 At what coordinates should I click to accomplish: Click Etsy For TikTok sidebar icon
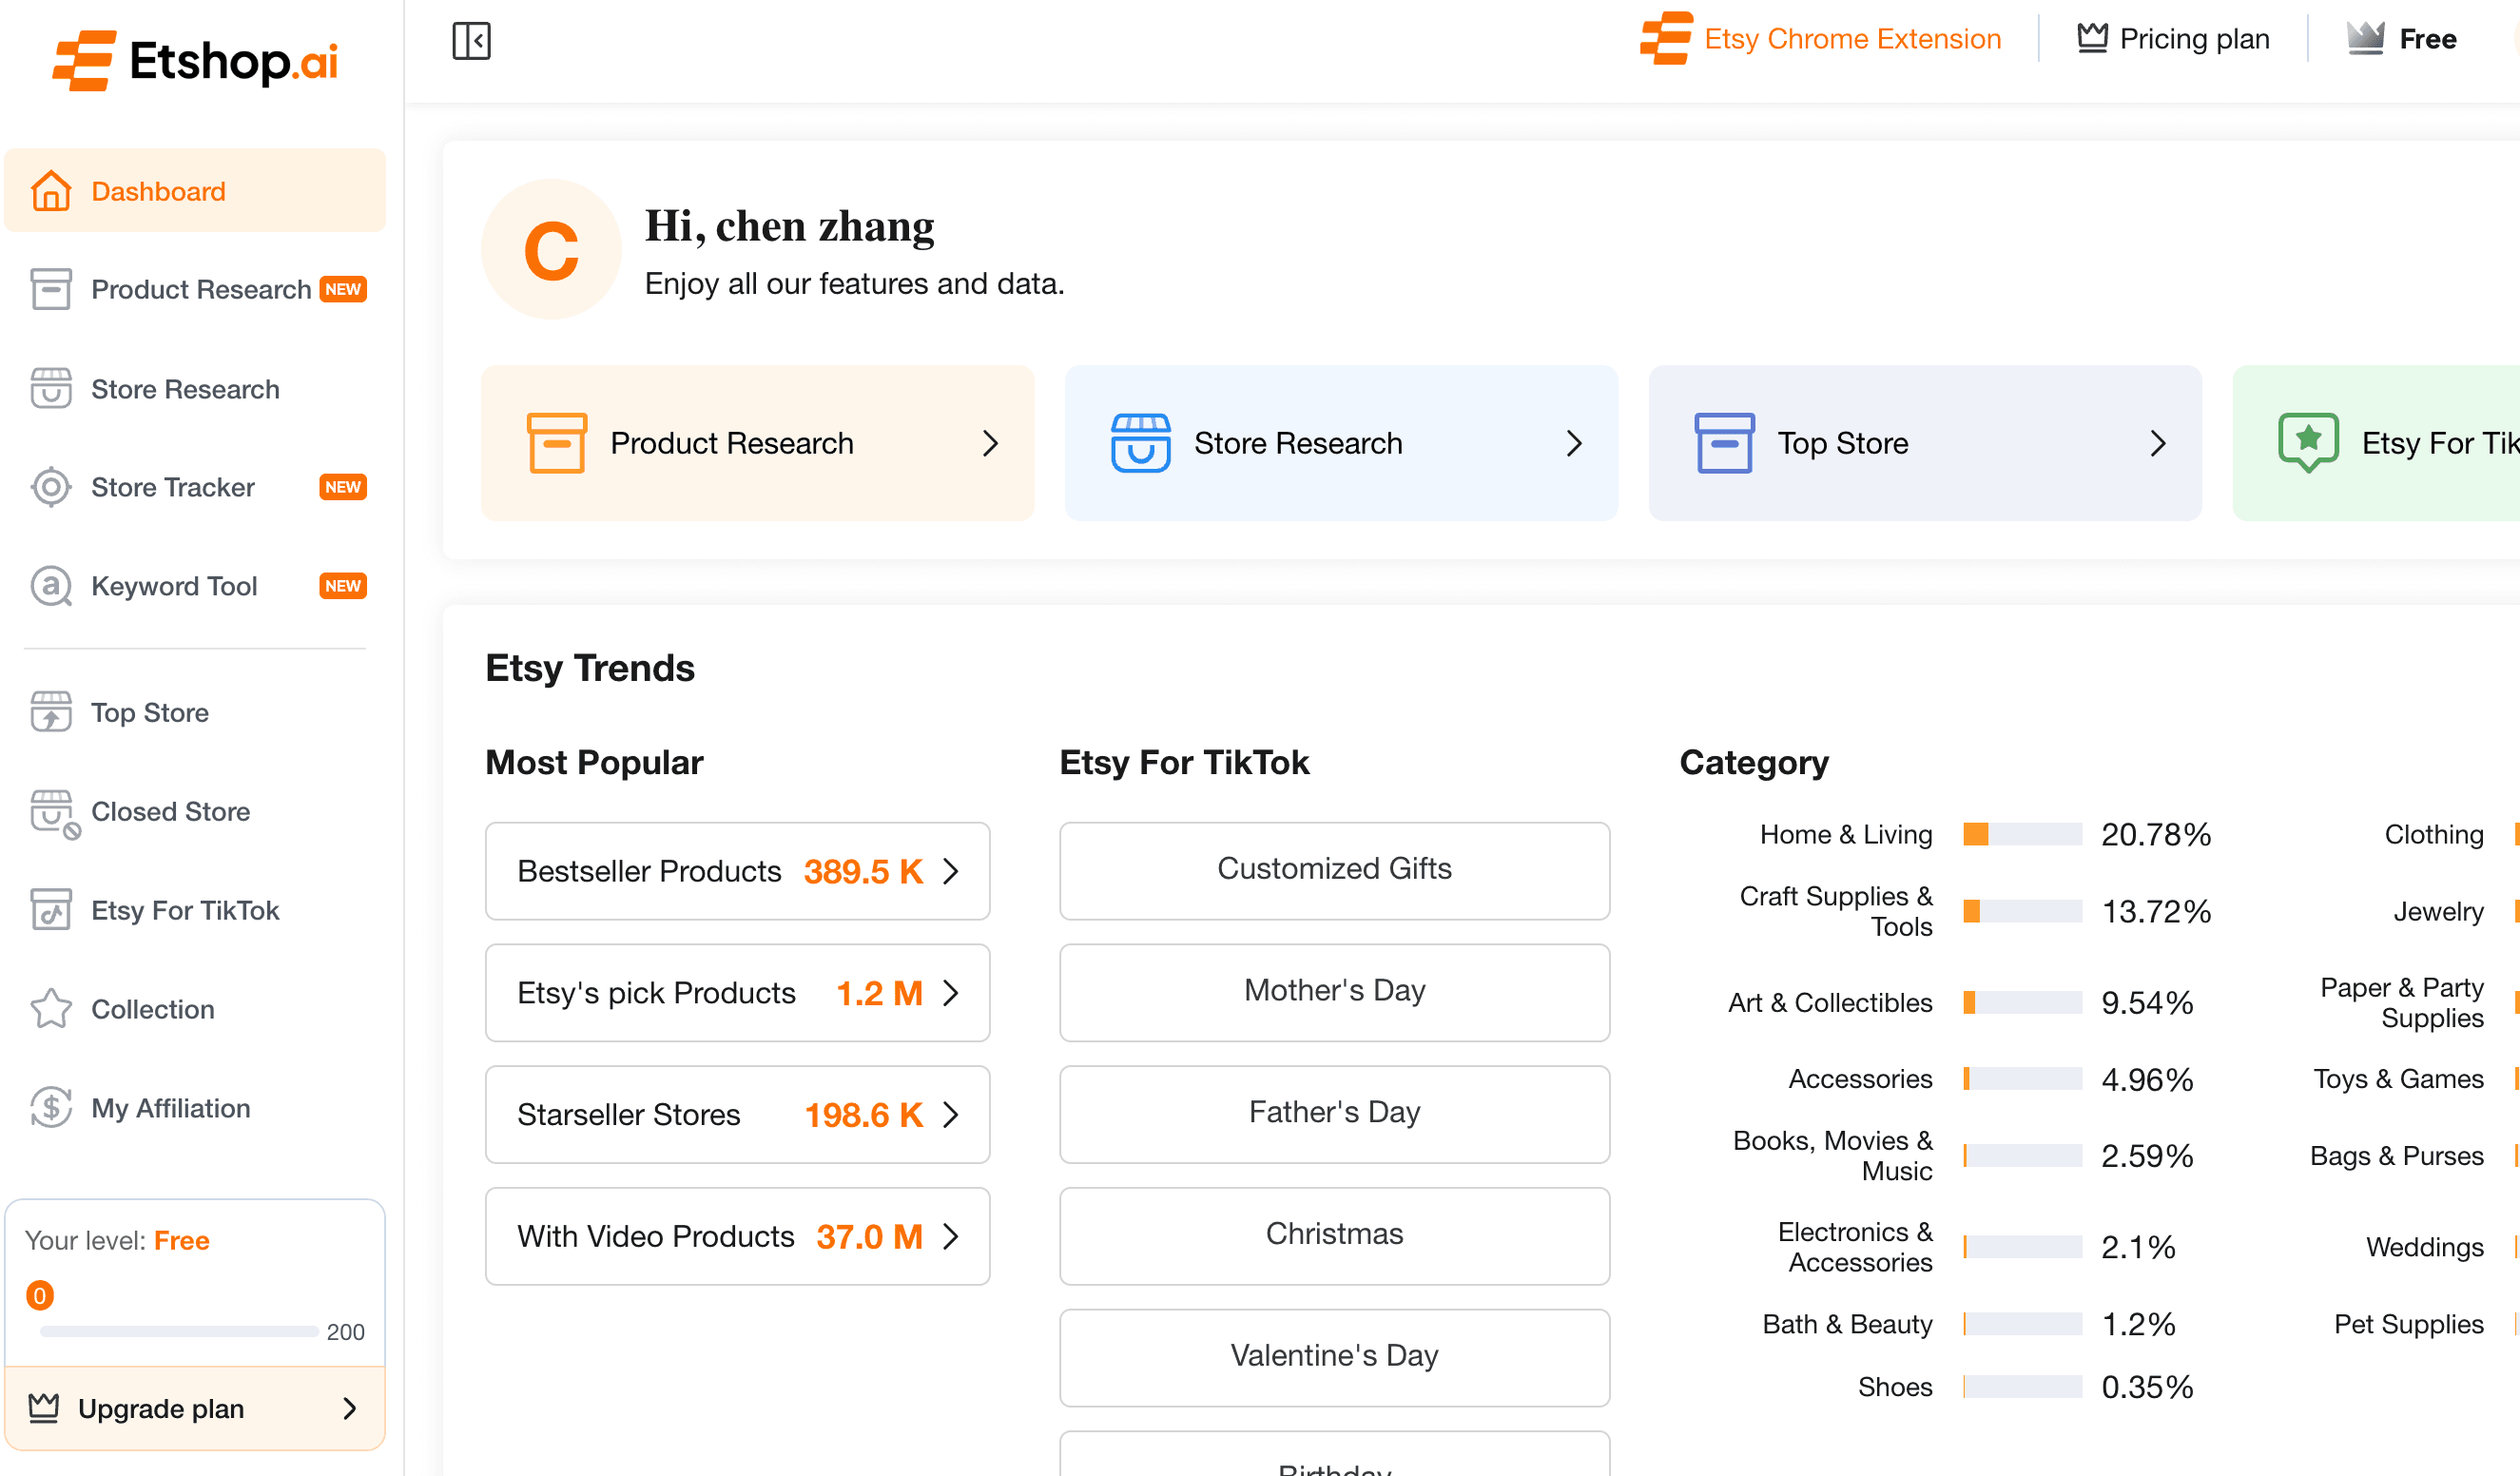point(51,909)
